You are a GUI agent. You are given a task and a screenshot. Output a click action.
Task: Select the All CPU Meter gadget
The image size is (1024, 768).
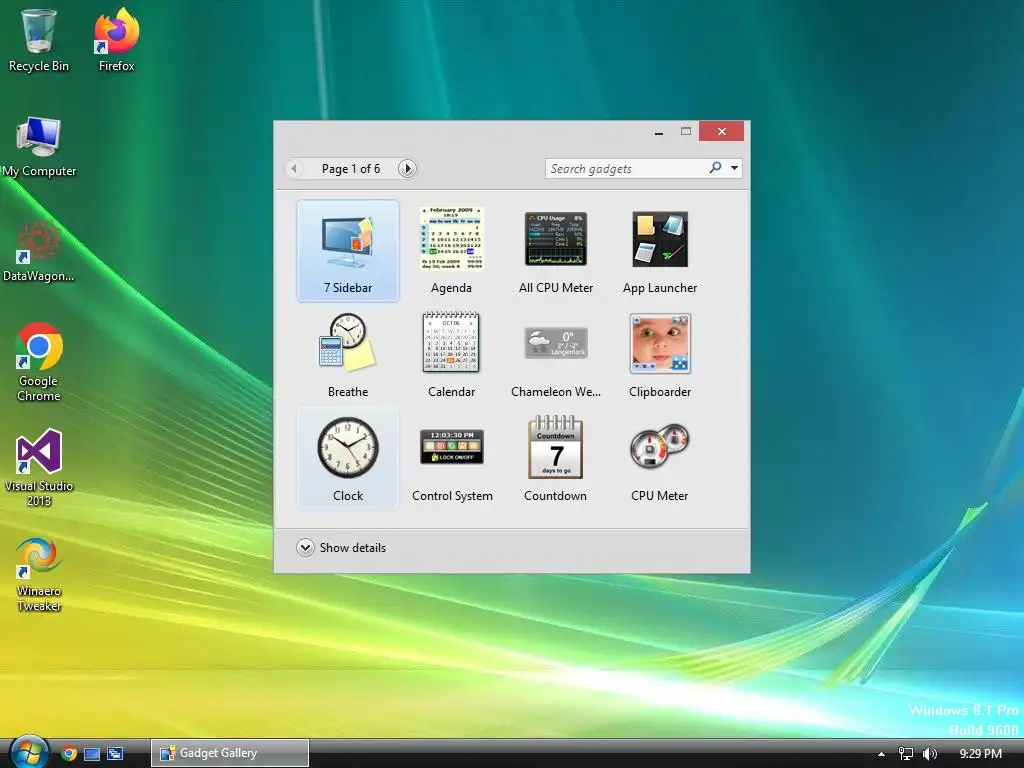click(556, 251)
